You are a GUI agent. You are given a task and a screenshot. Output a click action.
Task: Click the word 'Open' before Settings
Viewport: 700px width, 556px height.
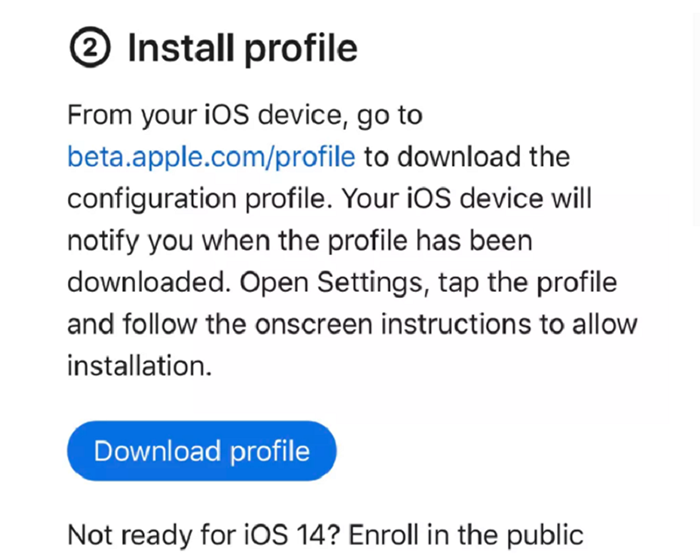pos(274,282)
